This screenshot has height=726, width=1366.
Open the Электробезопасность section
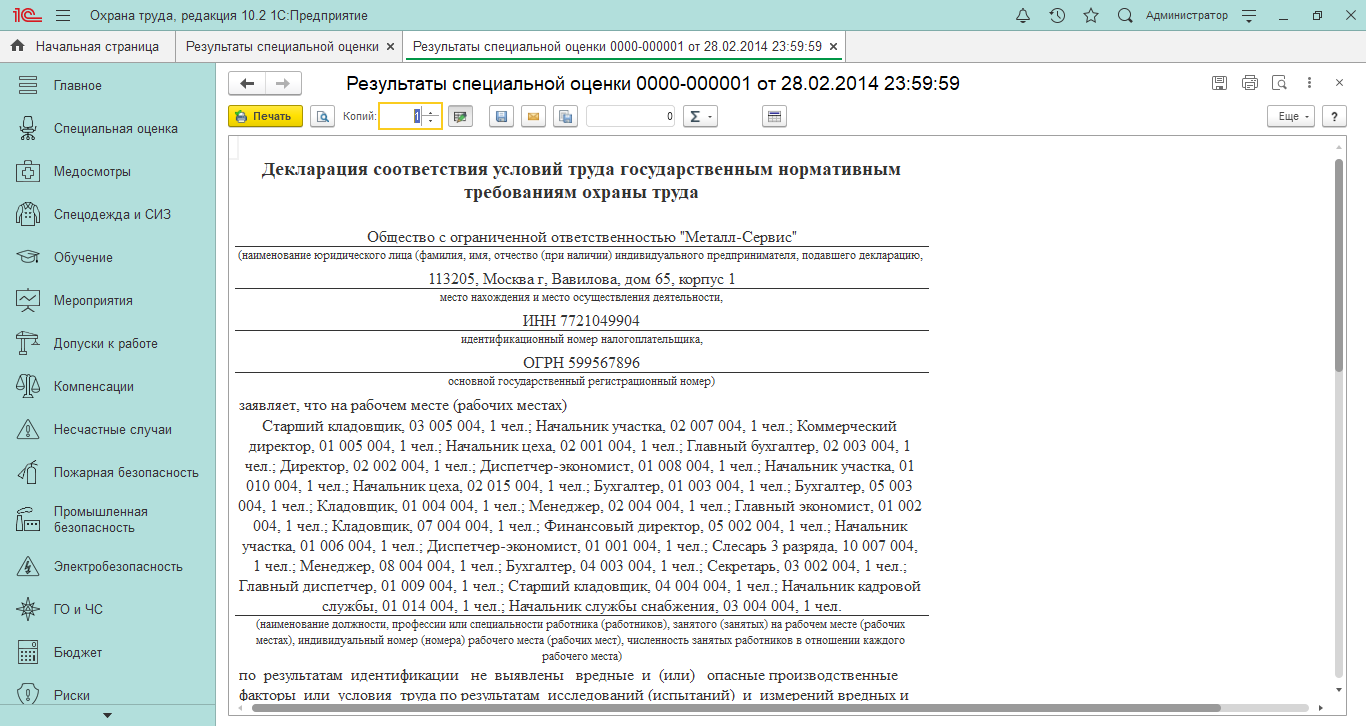(x=108, y=567)
